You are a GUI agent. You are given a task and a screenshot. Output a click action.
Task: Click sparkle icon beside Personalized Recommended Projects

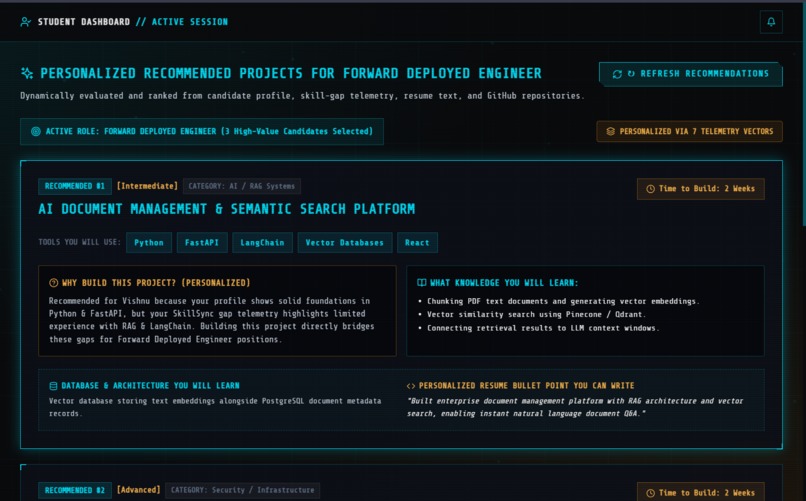(x=27, y=73)
